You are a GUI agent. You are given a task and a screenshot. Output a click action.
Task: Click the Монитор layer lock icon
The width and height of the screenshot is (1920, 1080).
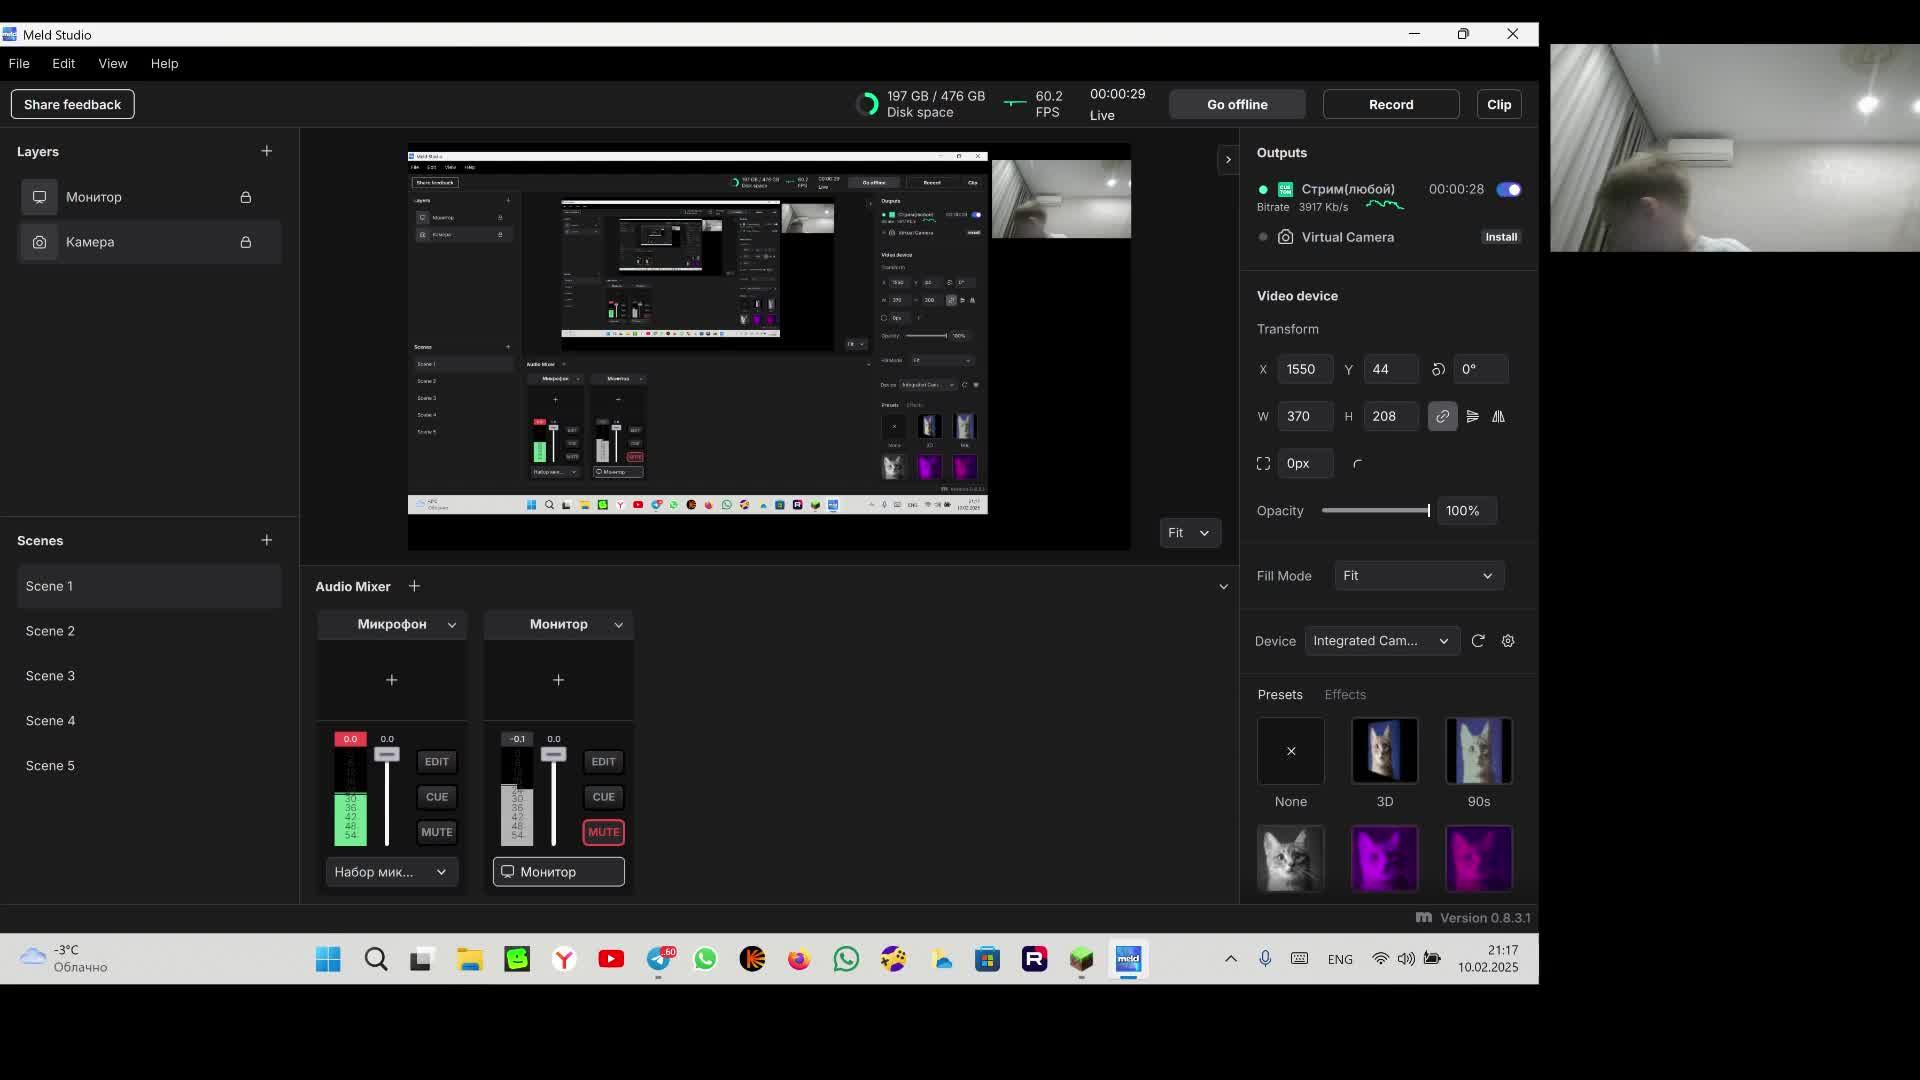coord(245,197)
